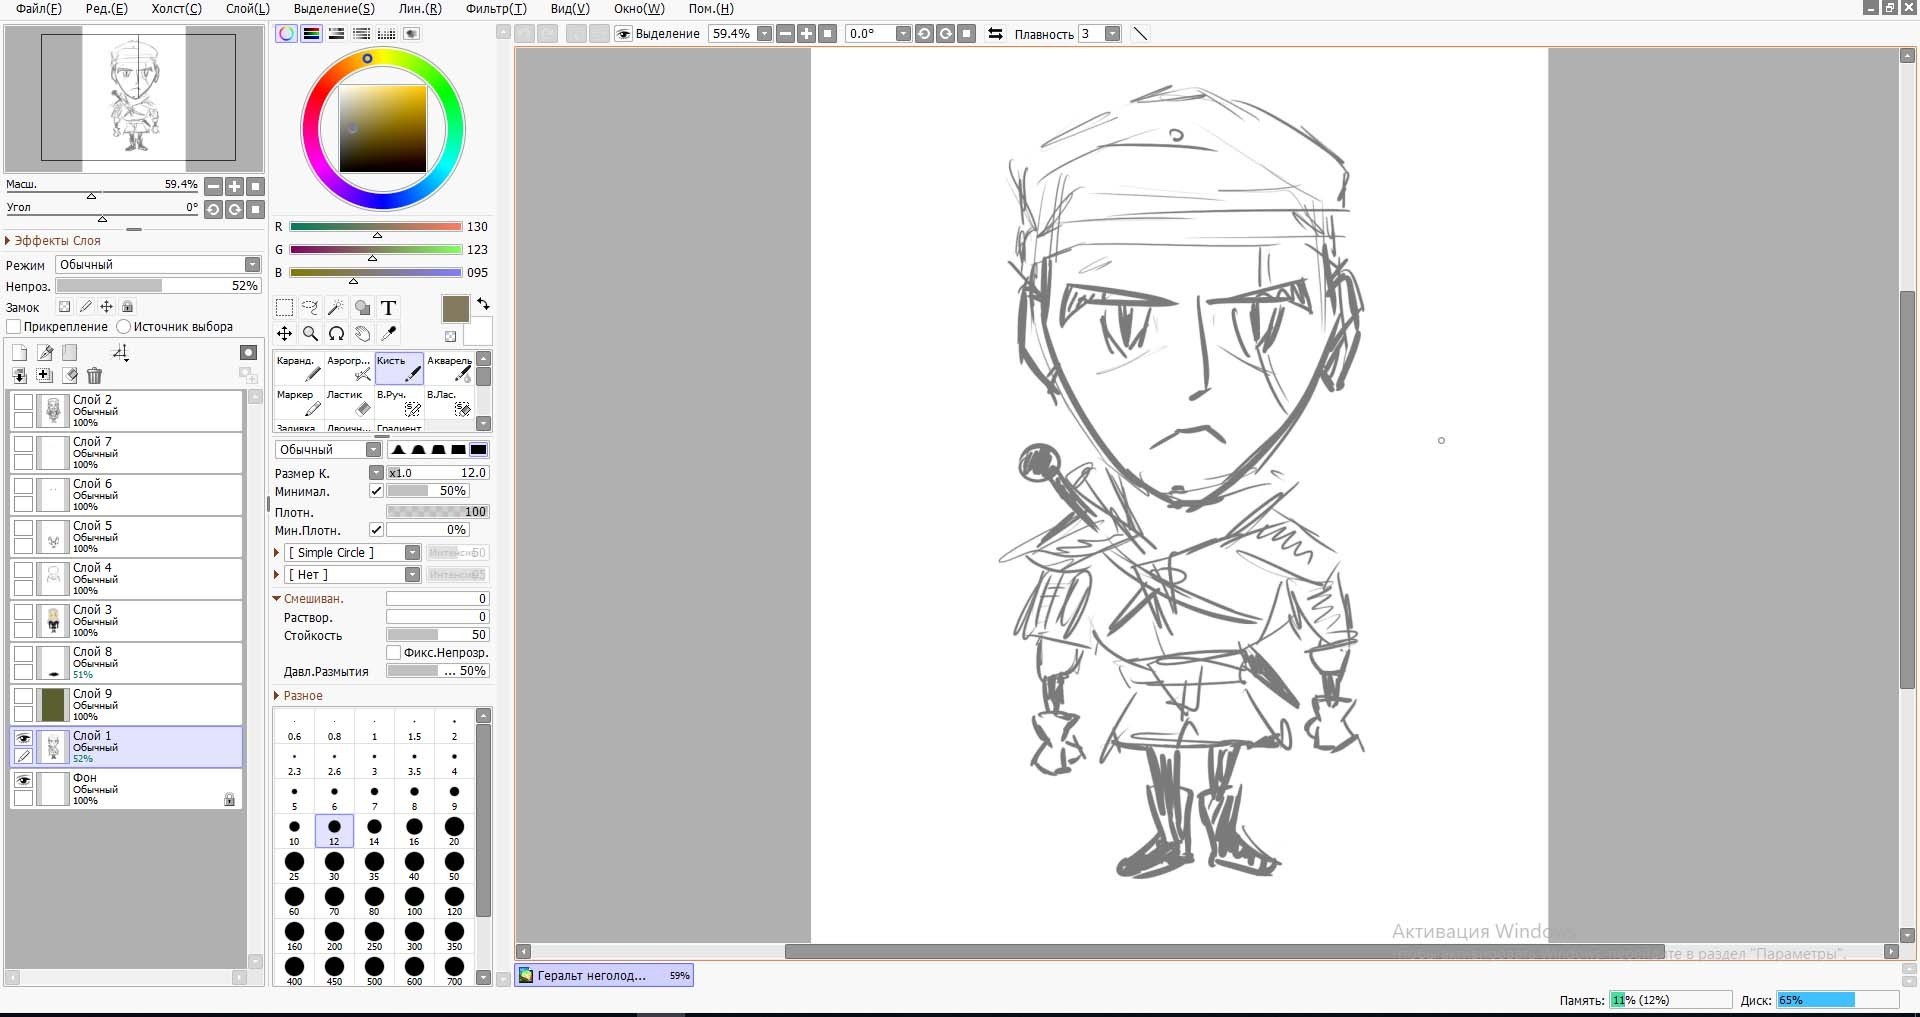Open the Фильтр menu

coord(496,9)
